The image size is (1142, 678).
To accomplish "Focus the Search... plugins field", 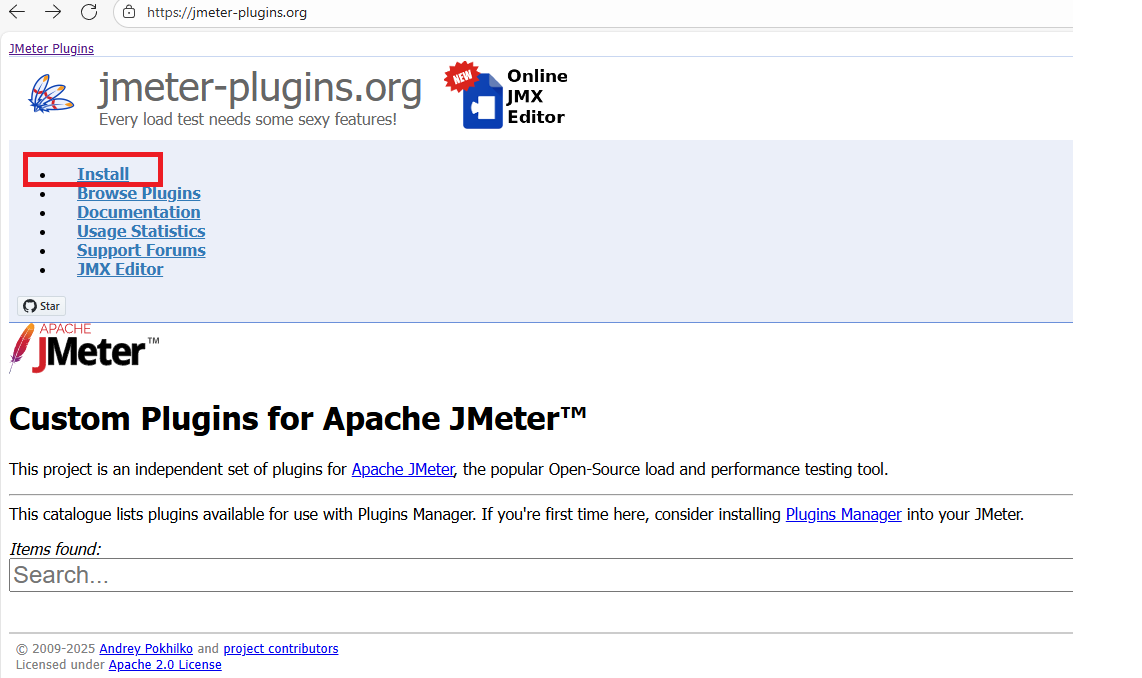I will pos(541,575).
